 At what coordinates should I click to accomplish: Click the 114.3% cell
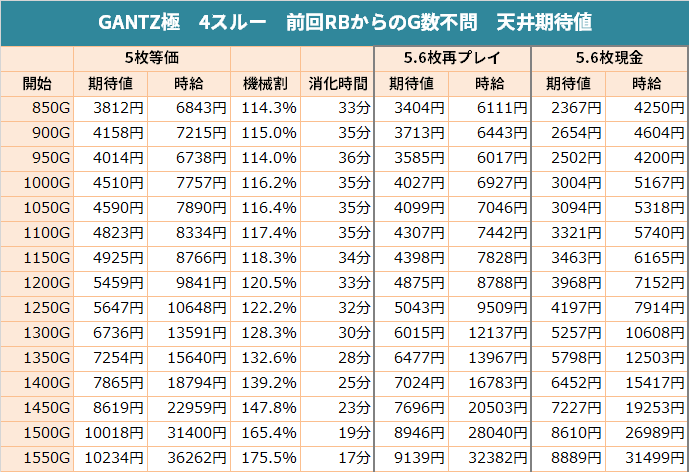265,108
